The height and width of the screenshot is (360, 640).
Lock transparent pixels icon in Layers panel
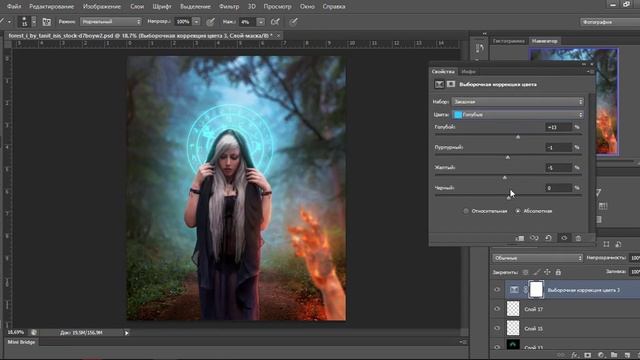[x=525, y=272]
